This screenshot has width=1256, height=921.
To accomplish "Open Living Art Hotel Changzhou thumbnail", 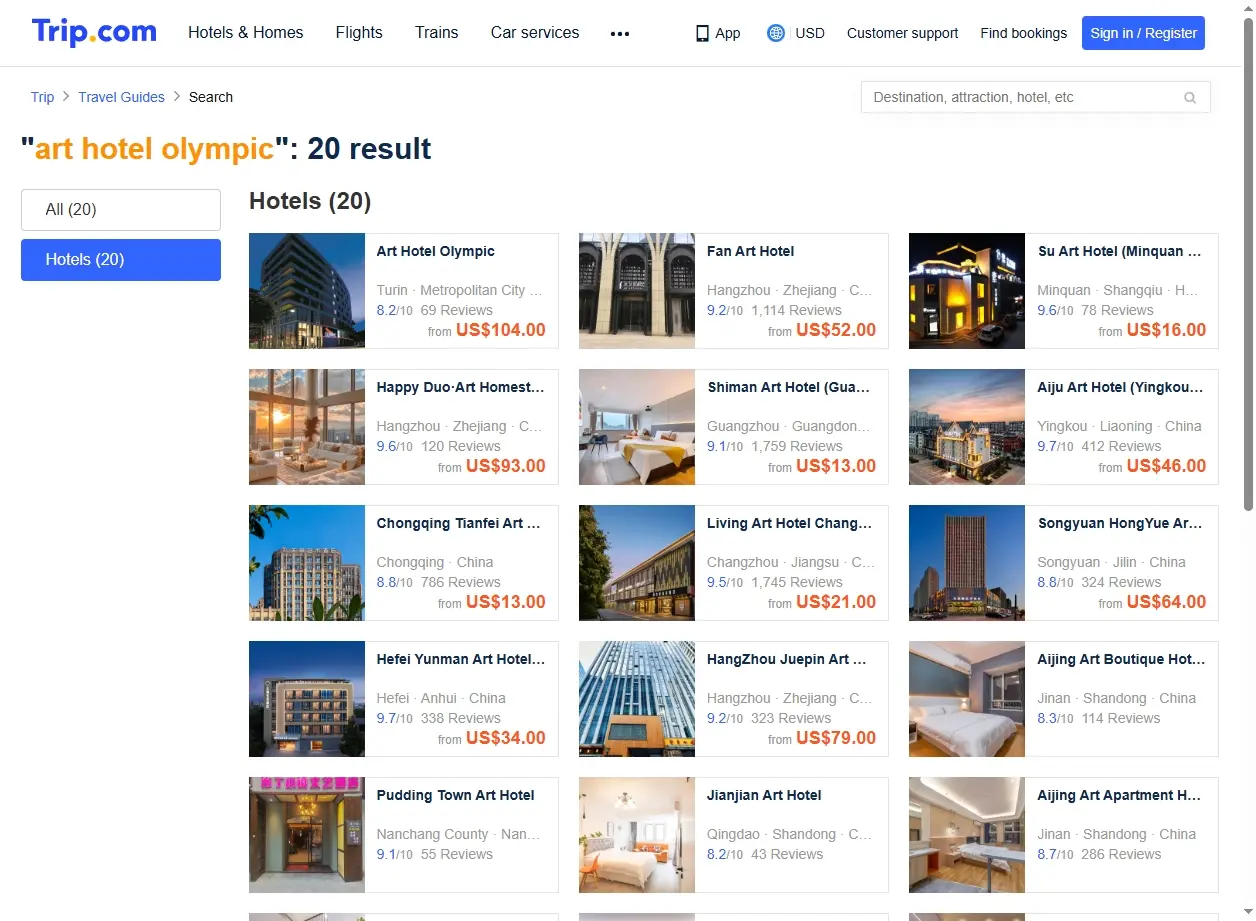I will [637, 563].
